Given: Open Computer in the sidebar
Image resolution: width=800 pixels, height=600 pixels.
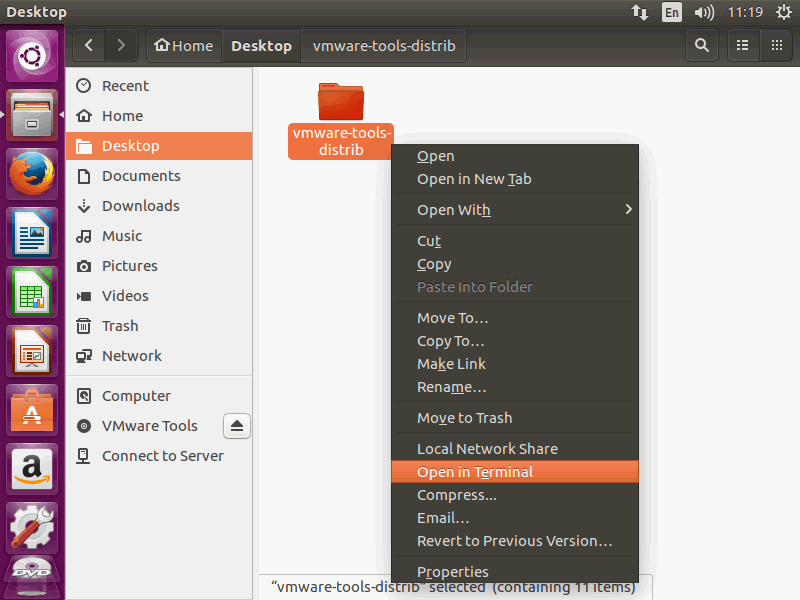Looking at the screenshot, I should pyautogui.click(x=159, y=396).
